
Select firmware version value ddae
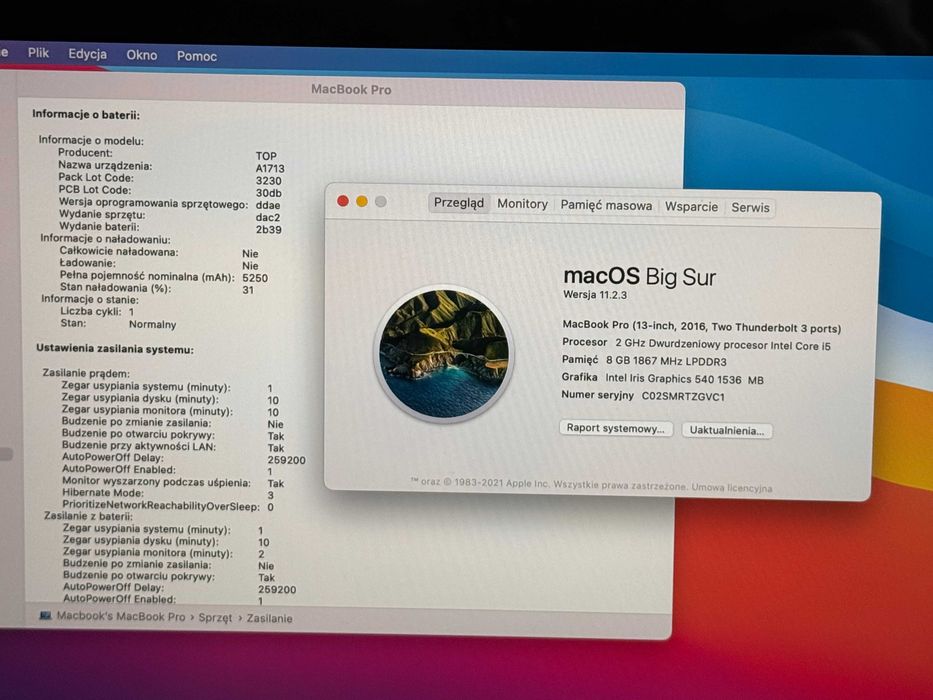coord(268,205)
